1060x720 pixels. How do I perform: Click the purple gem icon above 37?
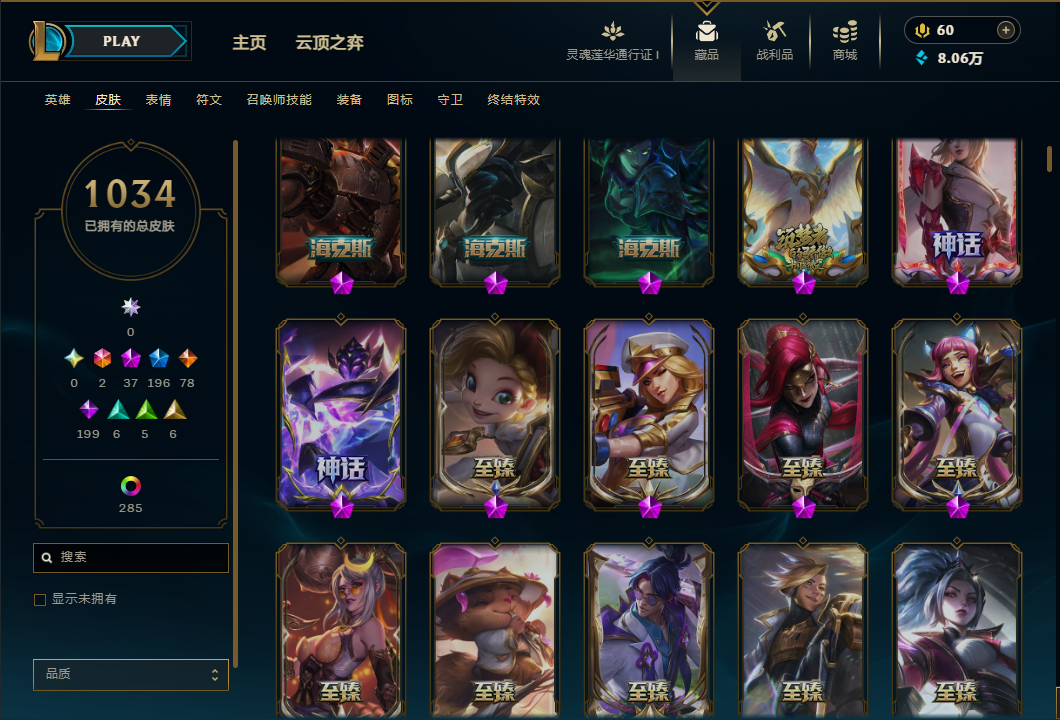[x=130, y=358]
